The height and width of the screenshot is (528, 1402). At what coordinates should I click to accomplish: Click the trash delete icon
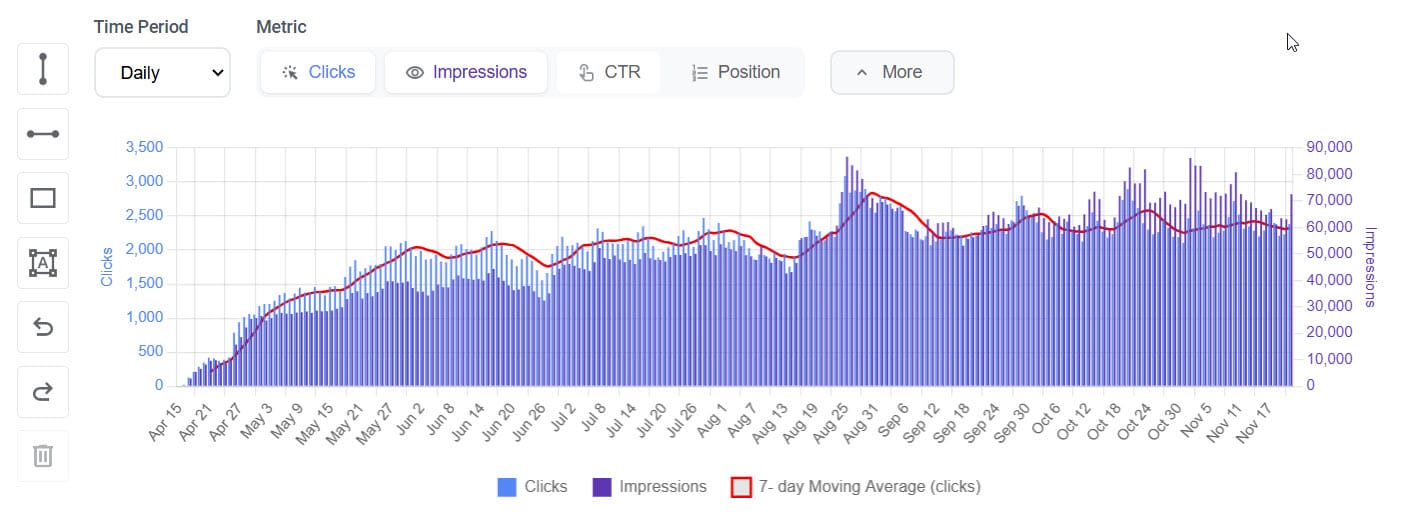point(43,456)
